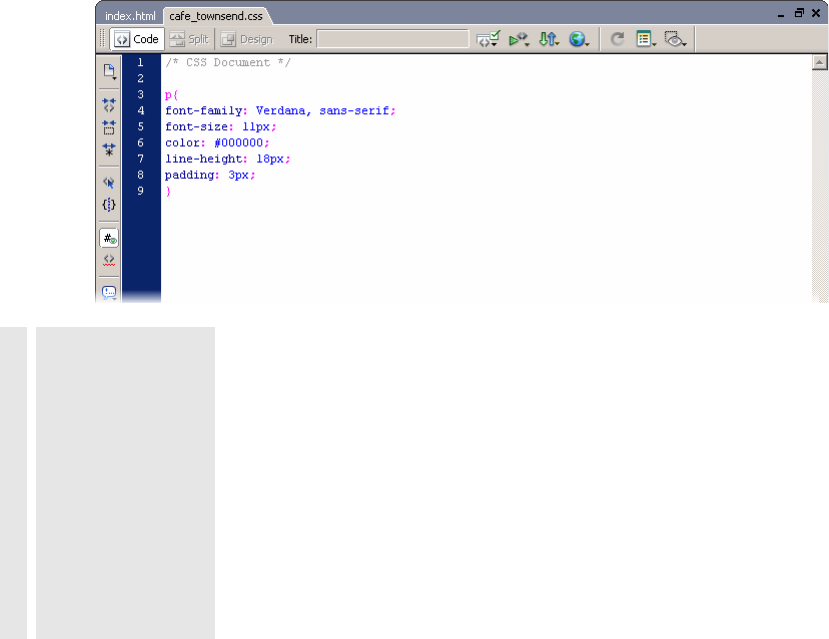Image resolution: width=829 pixels, height=639 pixels.
Task: Open the View Options menu
Action: pyautogui.click(x=646, y=39)
